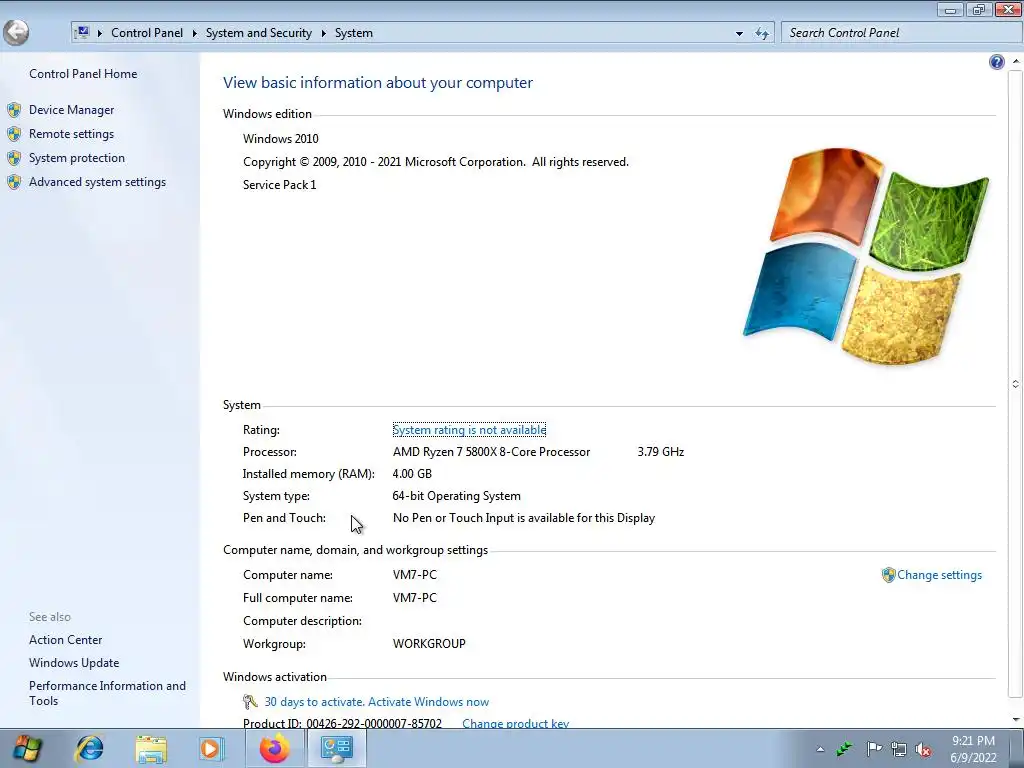The height and width of the screenshot is (768, 1024).
Task: Click the 3.79 GHz processor speed
Action: click(x=661, y=452)
